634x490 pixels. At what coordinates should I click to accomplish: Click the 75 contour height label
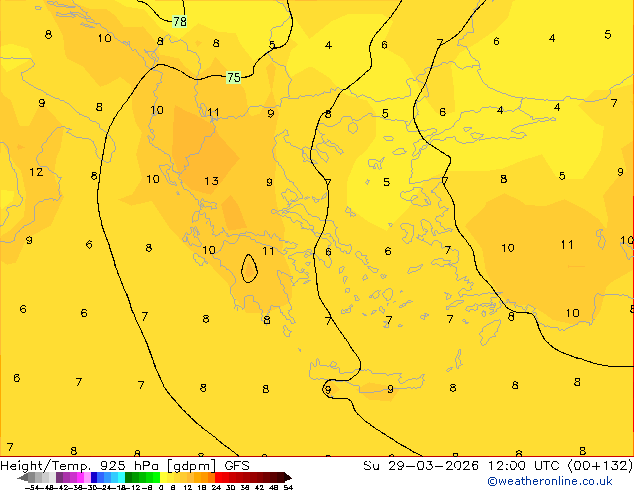tap(233, 77)
